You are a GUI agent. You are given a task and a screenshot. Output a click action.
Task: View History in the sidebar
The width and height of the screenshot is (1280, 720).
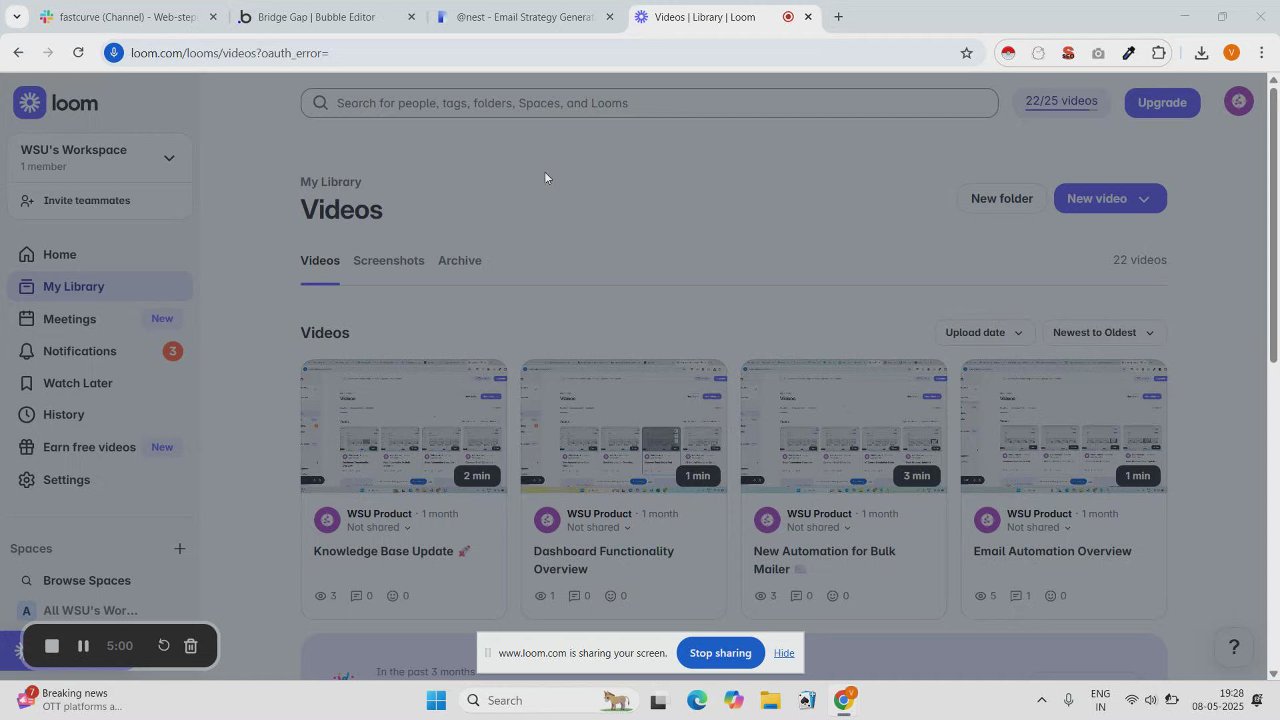101,415
